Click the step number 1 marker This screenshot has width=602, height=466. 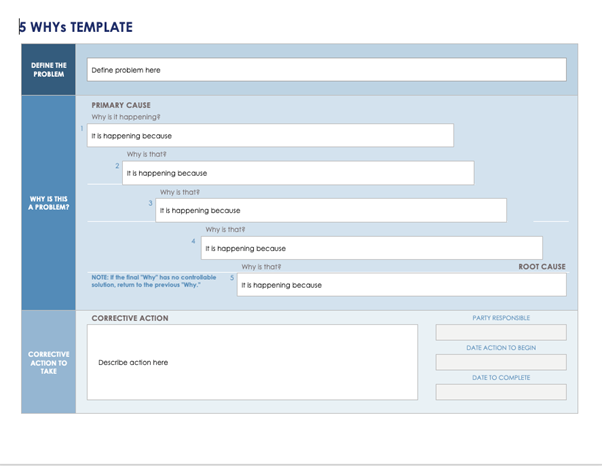click(82, 128)
